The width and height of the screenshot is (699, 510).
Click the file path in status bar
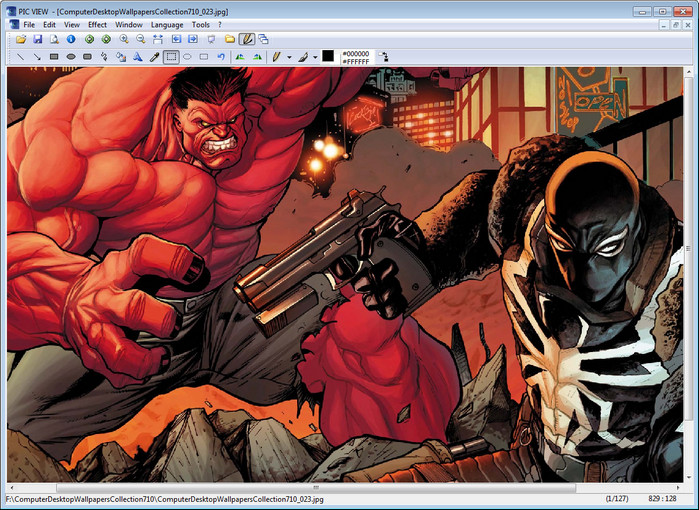click(x=164, y=499)
